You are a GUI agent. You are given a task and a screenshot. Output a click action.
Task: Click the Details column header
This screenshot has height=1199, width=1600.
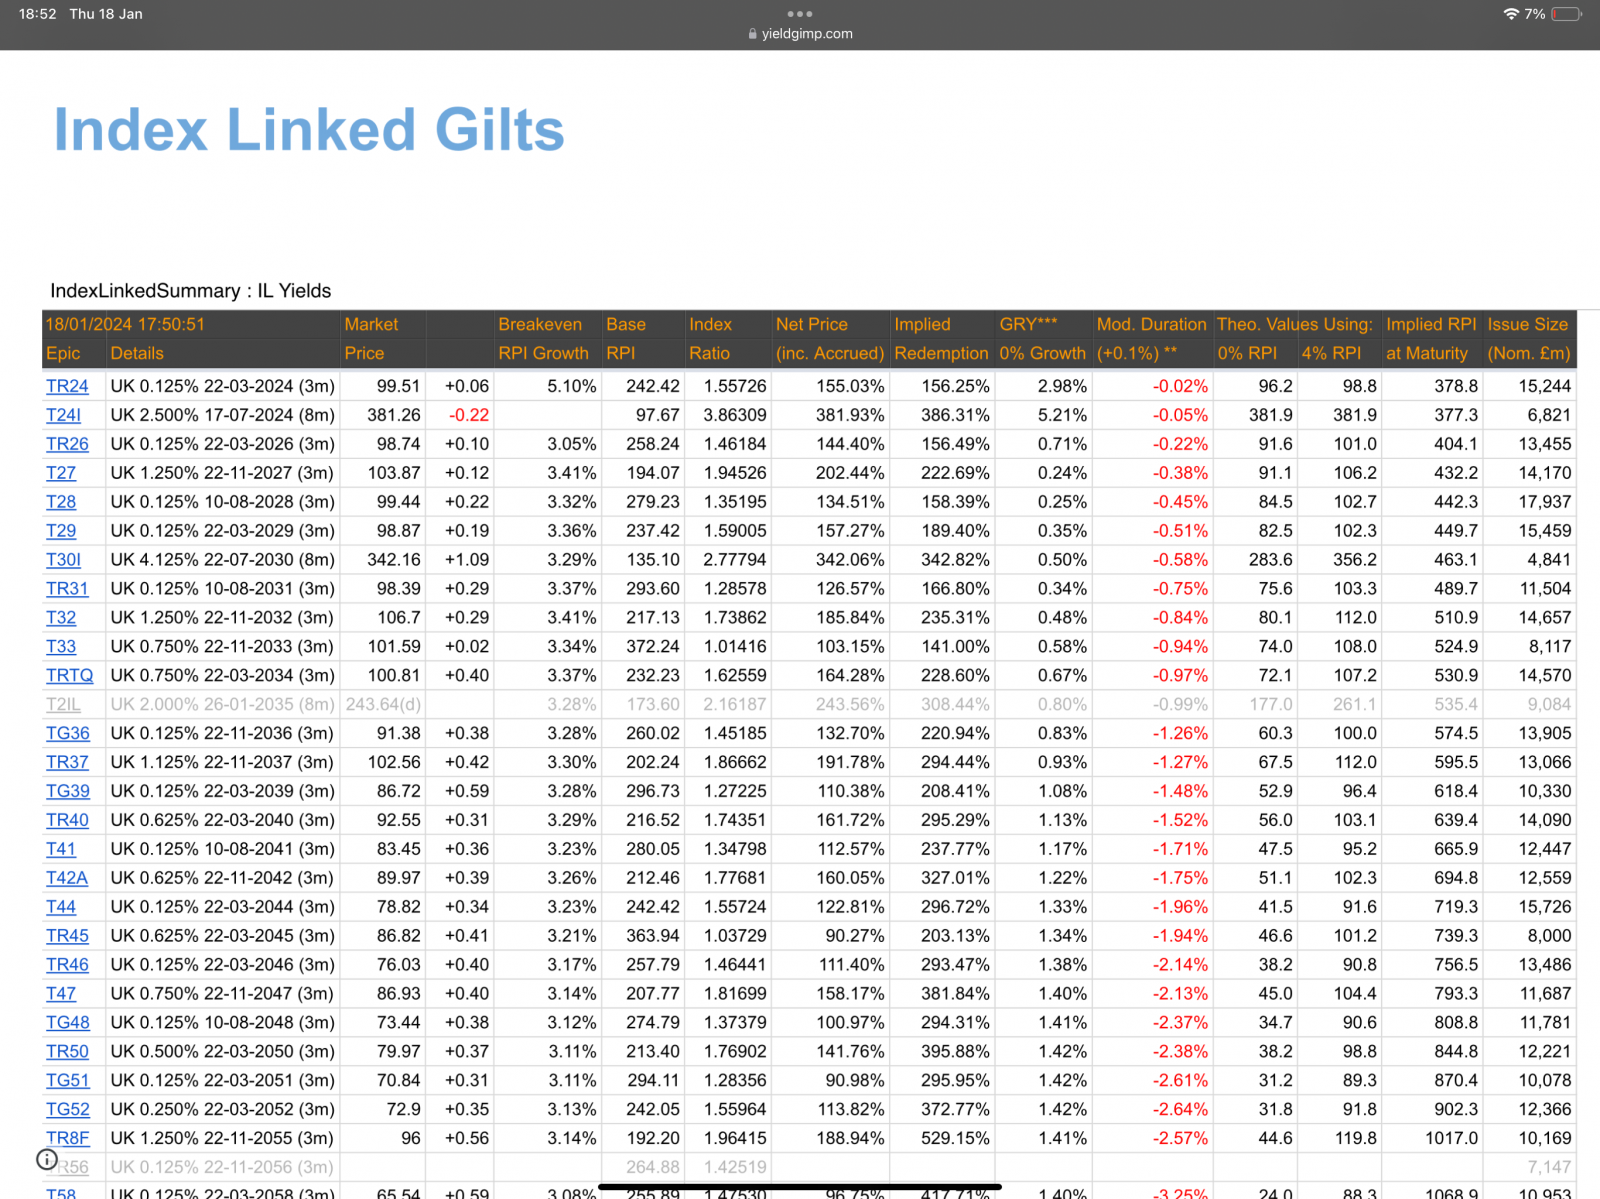pos(137,353)
